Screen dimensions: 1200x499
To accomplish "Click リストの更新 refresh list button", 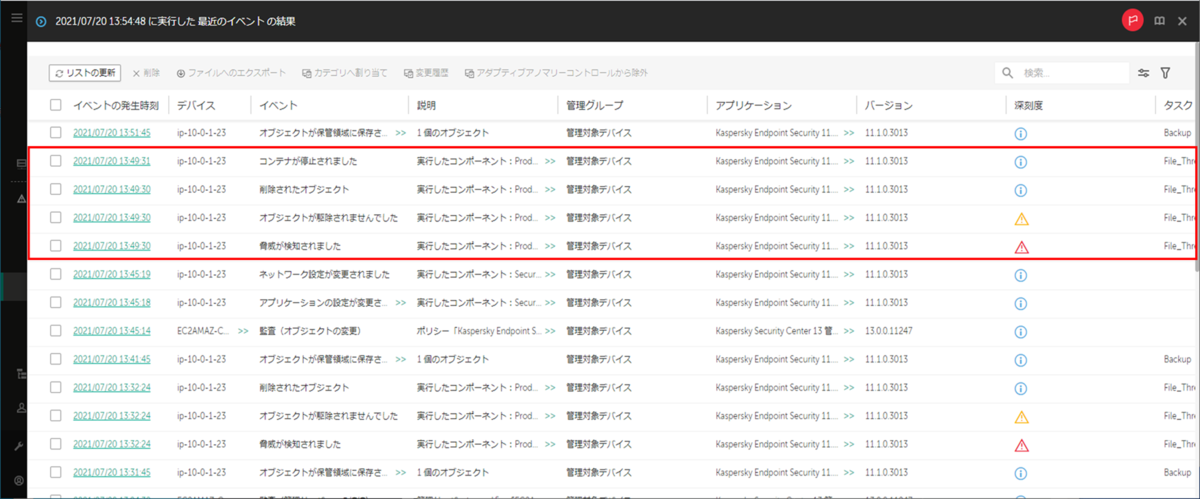I will [x=85, y=73].
